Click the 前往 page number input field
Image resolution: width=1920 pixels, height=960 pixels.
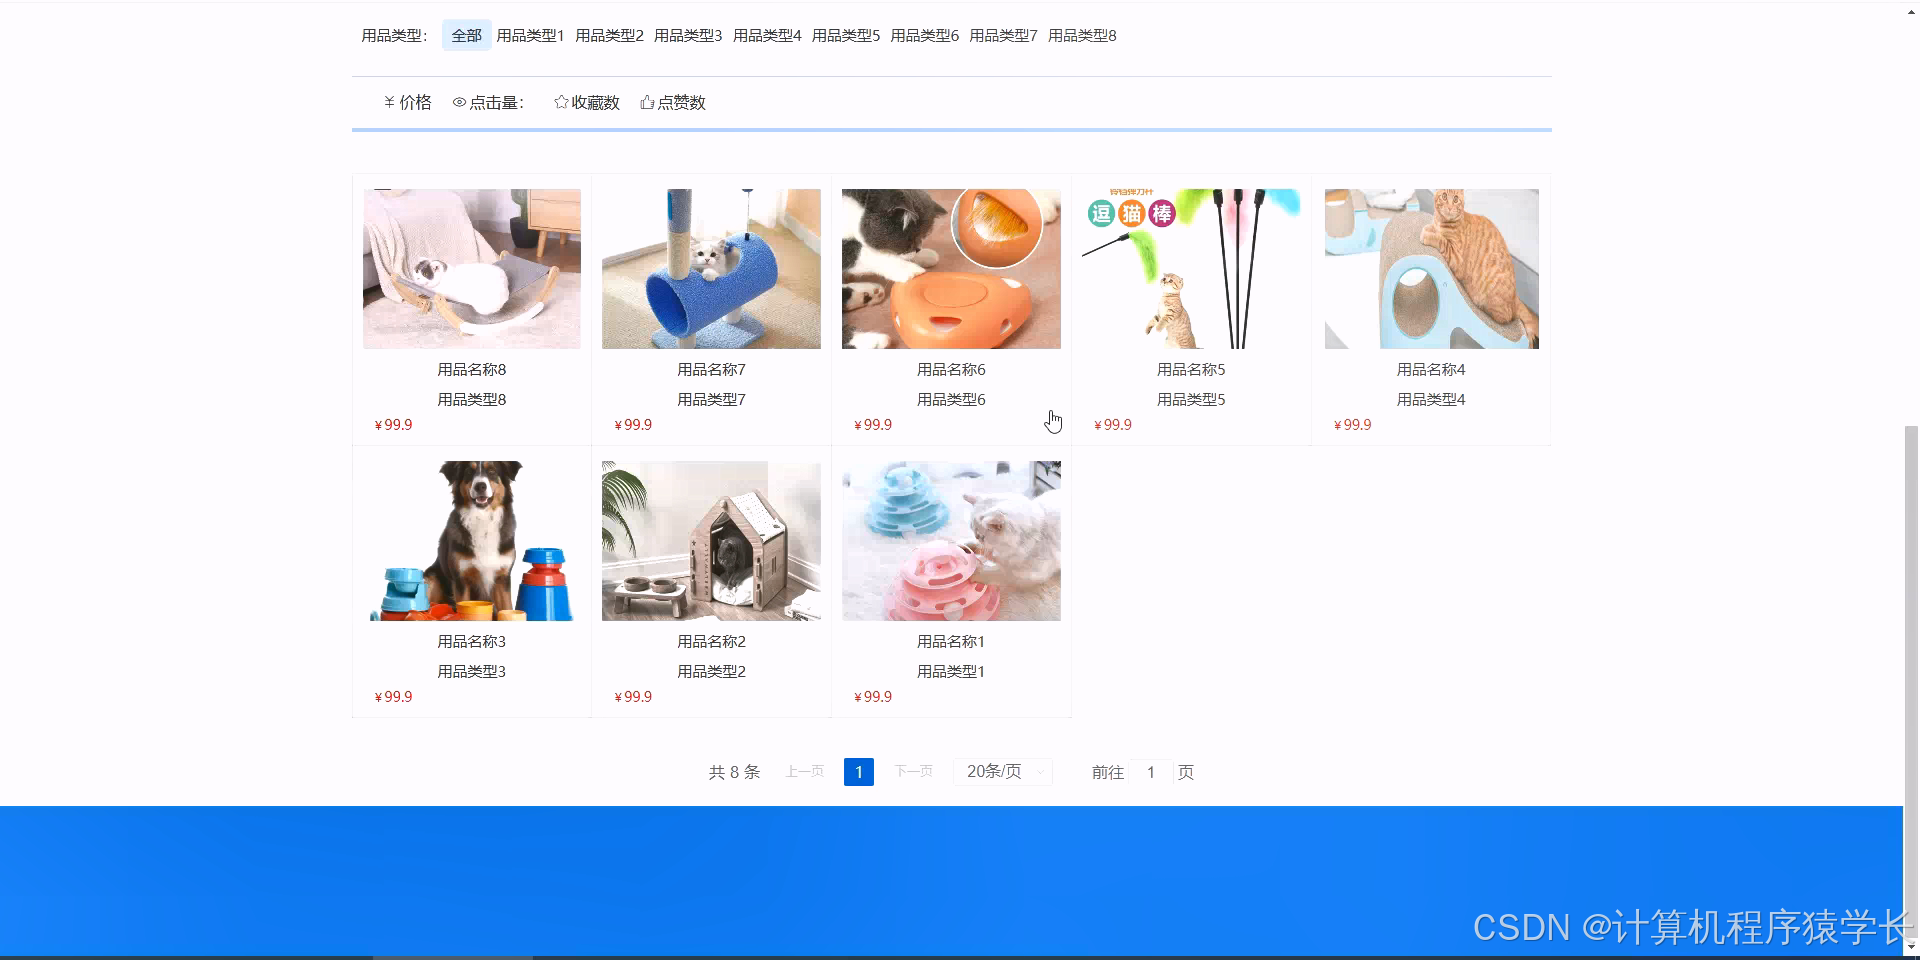tap(1151, 772)
